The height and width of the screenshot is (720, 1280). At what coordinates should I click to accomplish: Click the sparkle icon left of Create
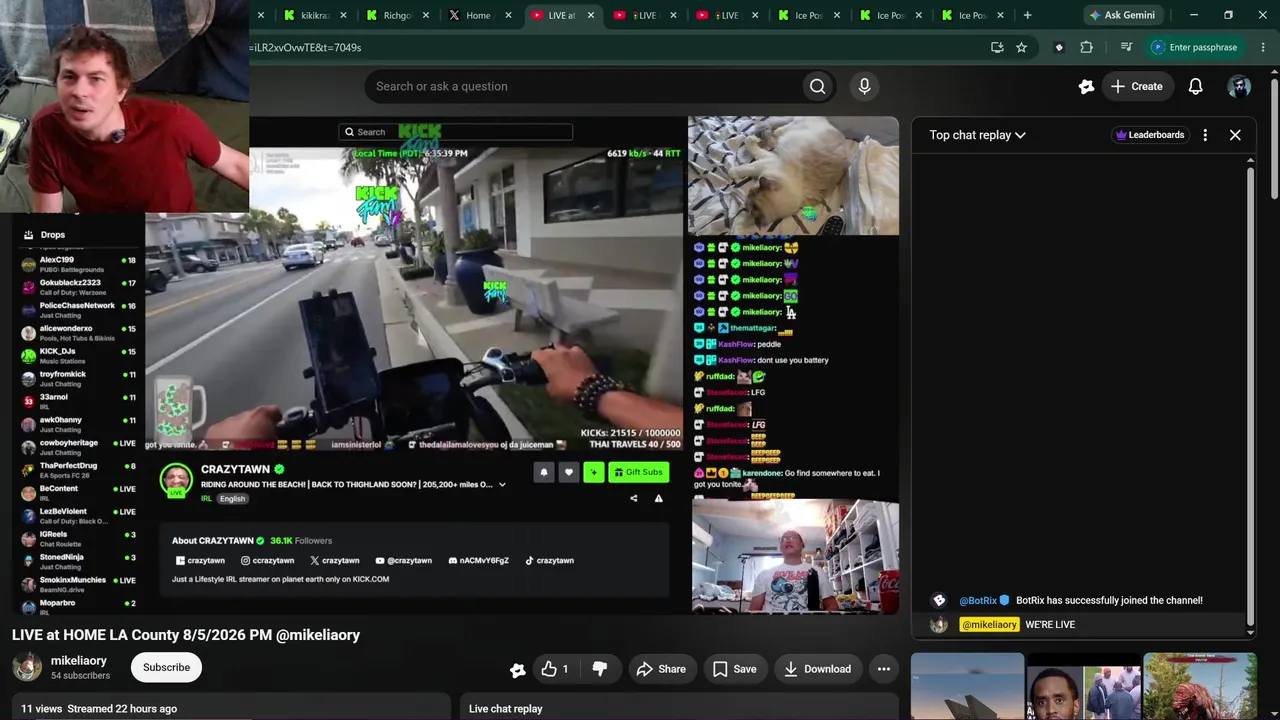(1086, 86)
